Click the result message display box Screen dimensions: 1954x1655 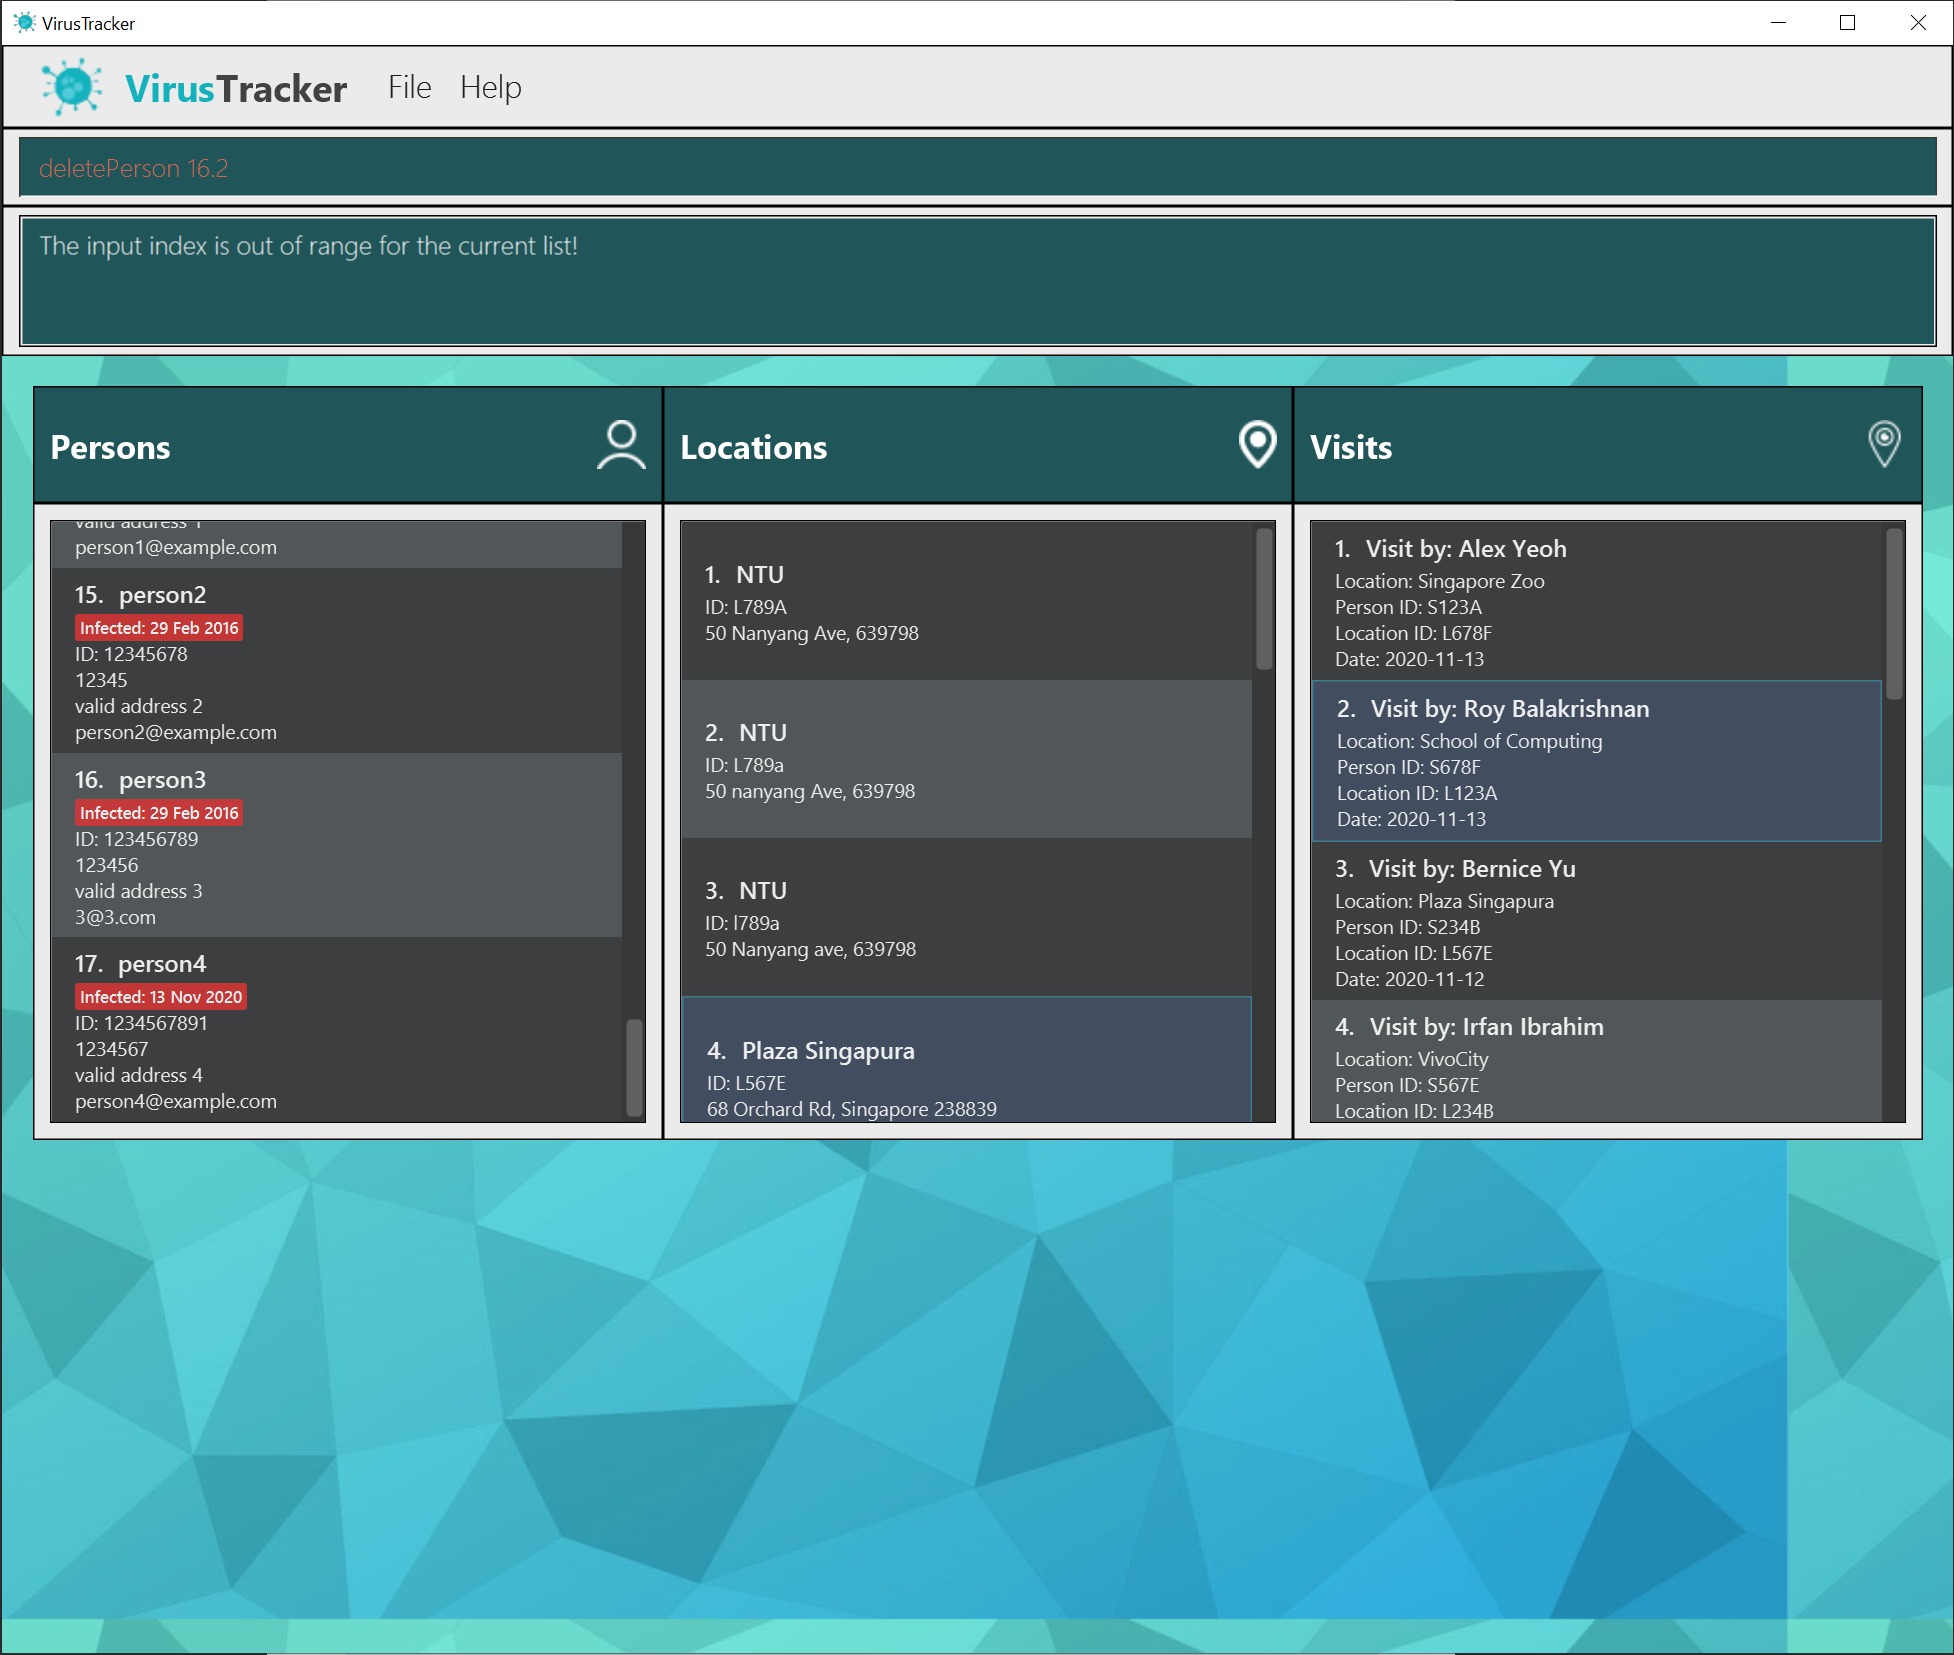coord(976,282)
